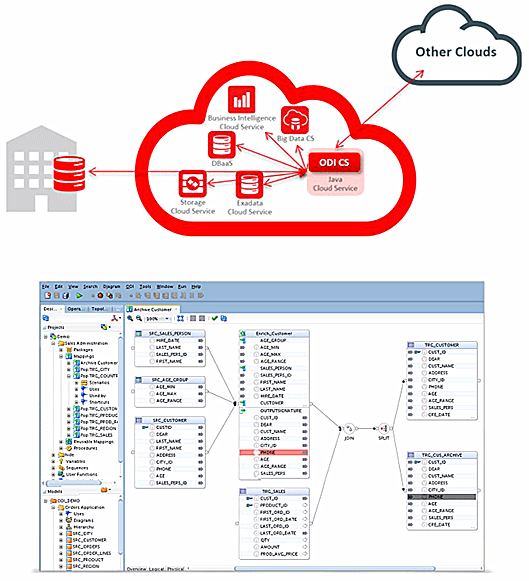This screenshot has height=581, width=529.
Task: Collapse the Demo project tree node
Action: pyautogui.click(x=46, y=336)
